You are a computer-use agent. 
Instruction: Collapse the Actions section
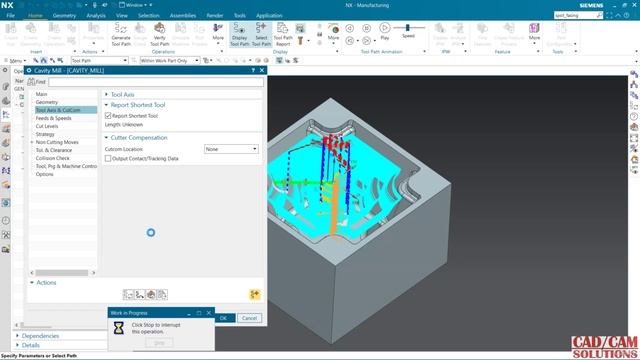(x=32, y=282)
